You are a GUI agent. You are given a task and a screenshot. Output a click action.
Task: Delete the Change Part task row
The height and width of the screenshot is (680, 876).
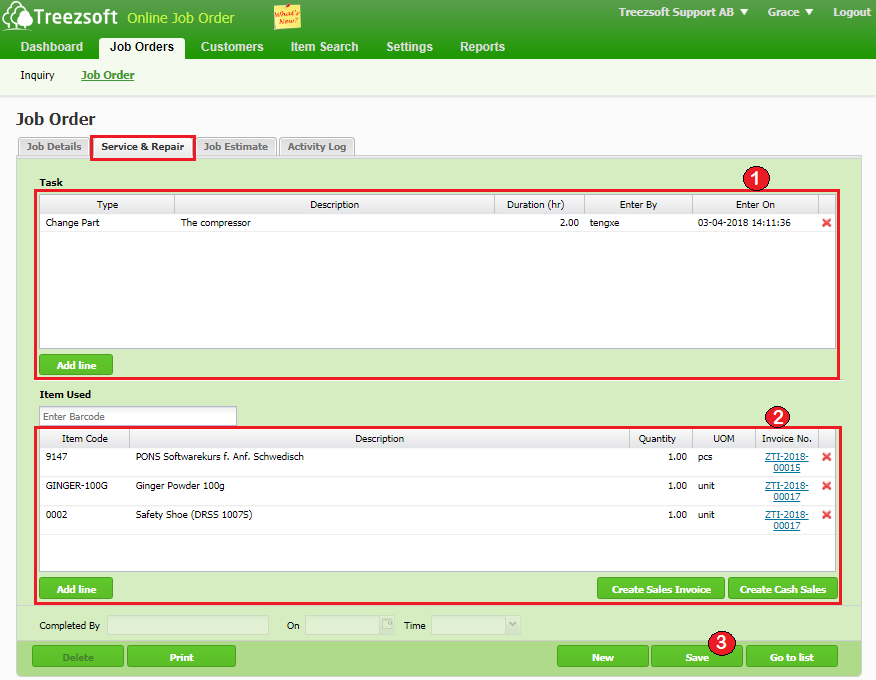pos(826,222)
